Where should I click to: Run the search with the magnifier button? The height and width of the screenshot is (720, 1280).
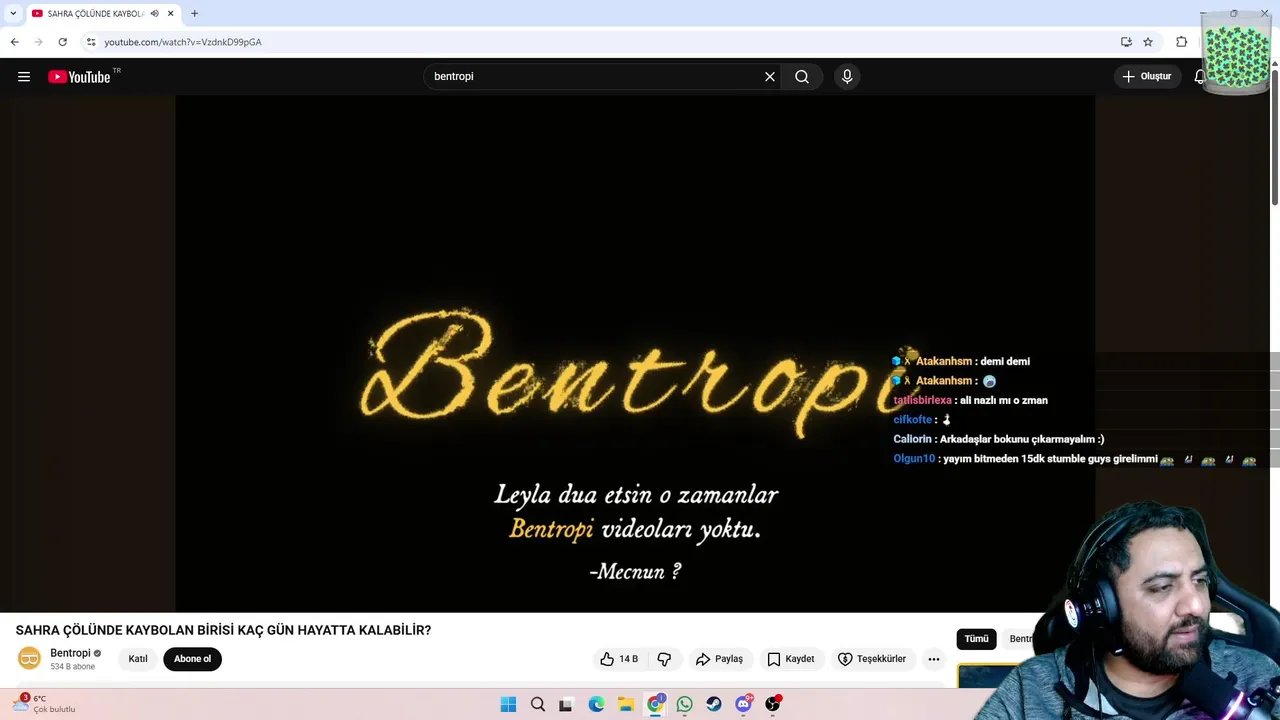point(802,77)
